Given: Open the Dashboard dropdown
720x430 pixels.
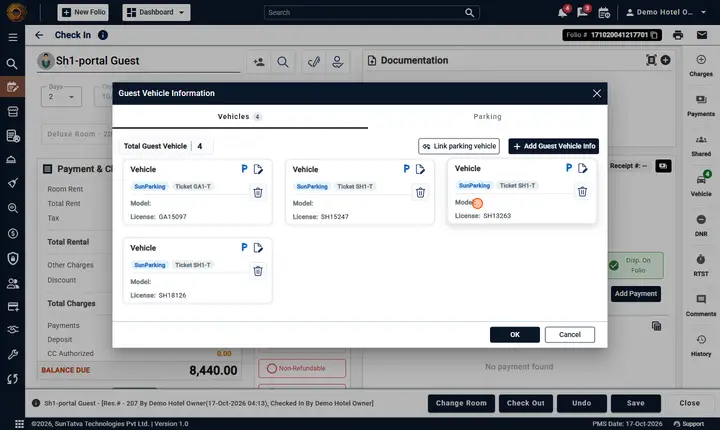Looking at the screenshot, I should pyautogui.click(x=156, y=12).
